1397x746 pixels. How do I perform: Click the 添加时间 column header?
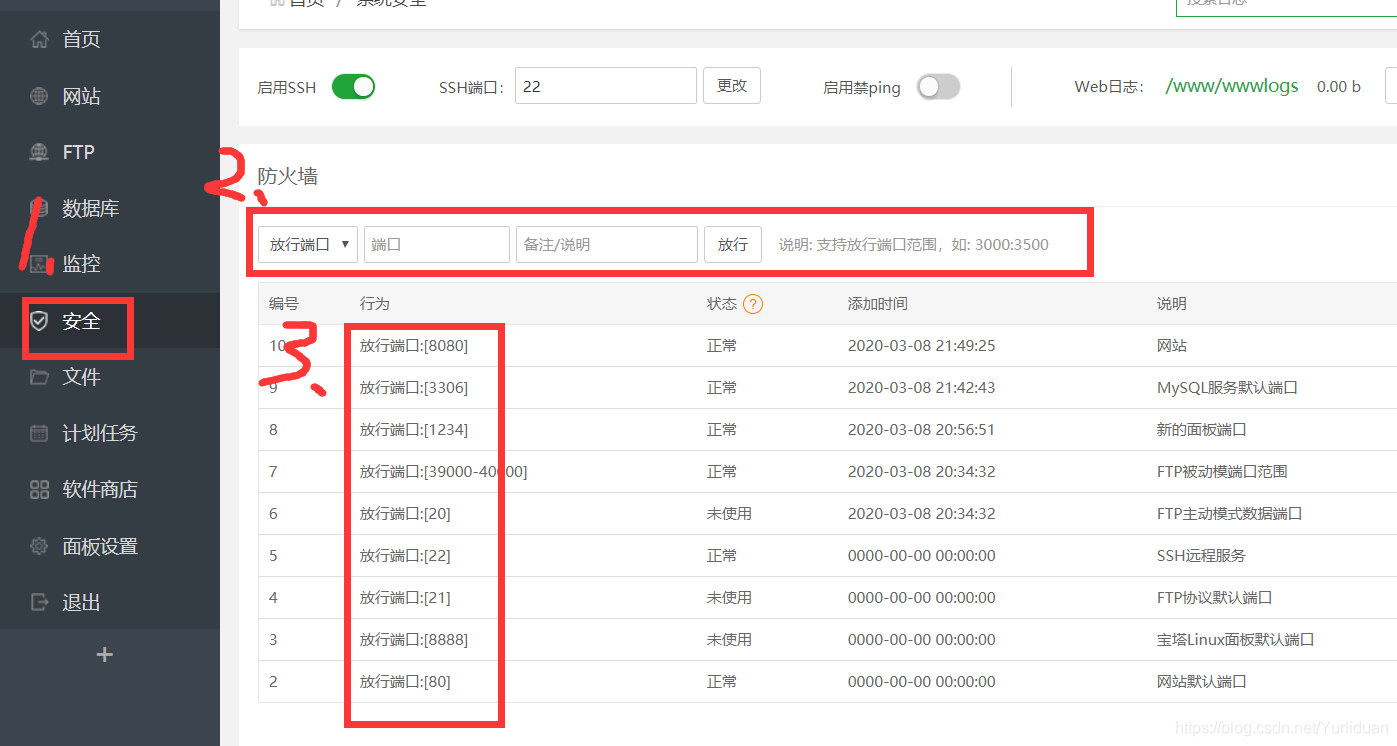[878, 304]
